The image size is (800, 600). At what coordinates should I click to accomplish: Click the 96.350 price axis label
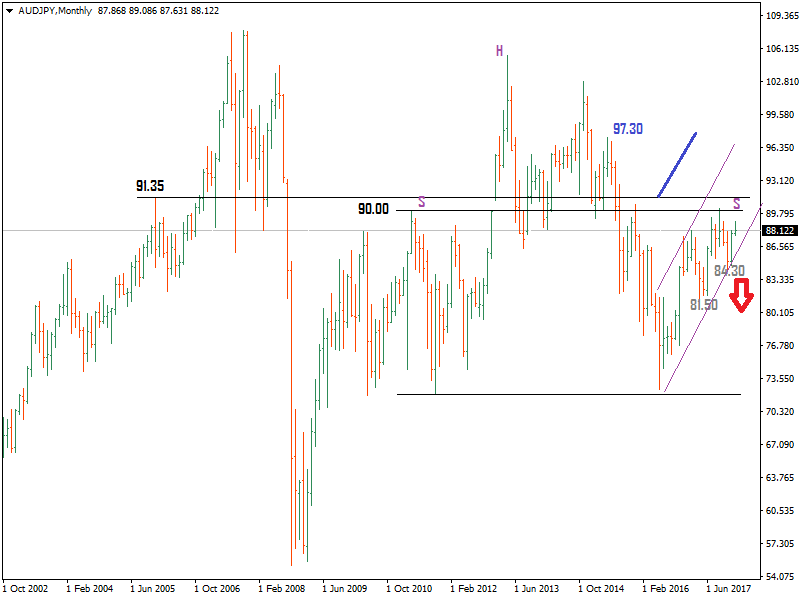(780, 147)
